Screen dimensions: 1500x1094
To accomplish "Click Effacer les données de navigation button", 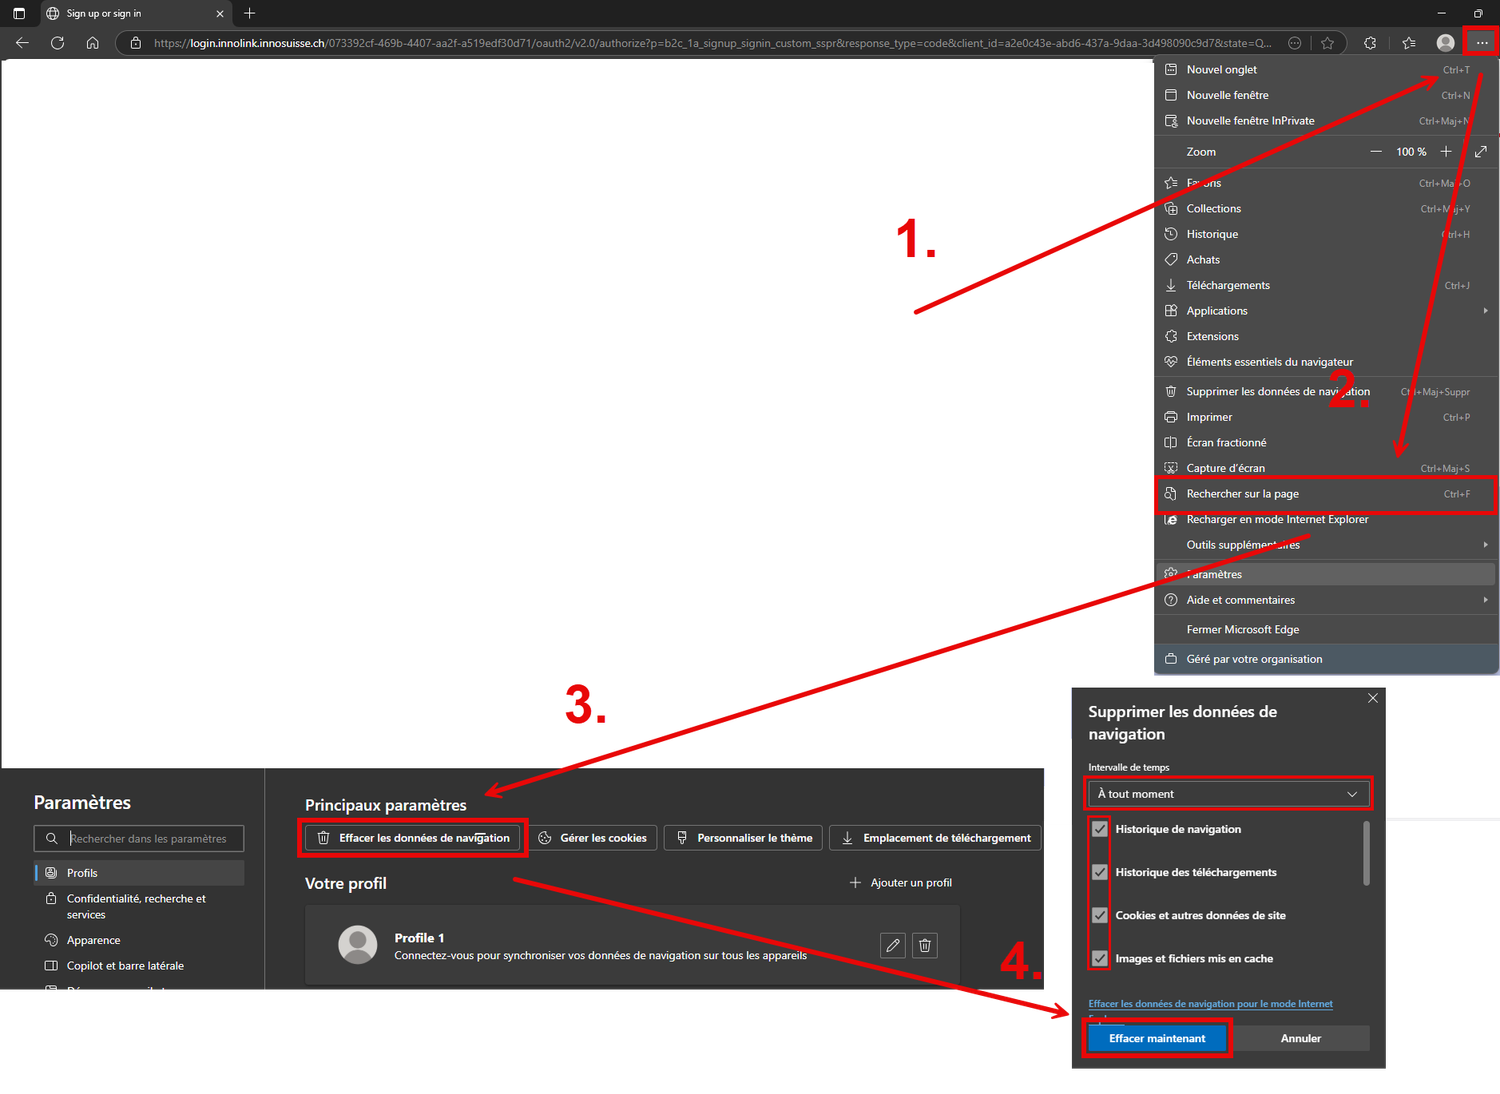I will pos(413,838).
